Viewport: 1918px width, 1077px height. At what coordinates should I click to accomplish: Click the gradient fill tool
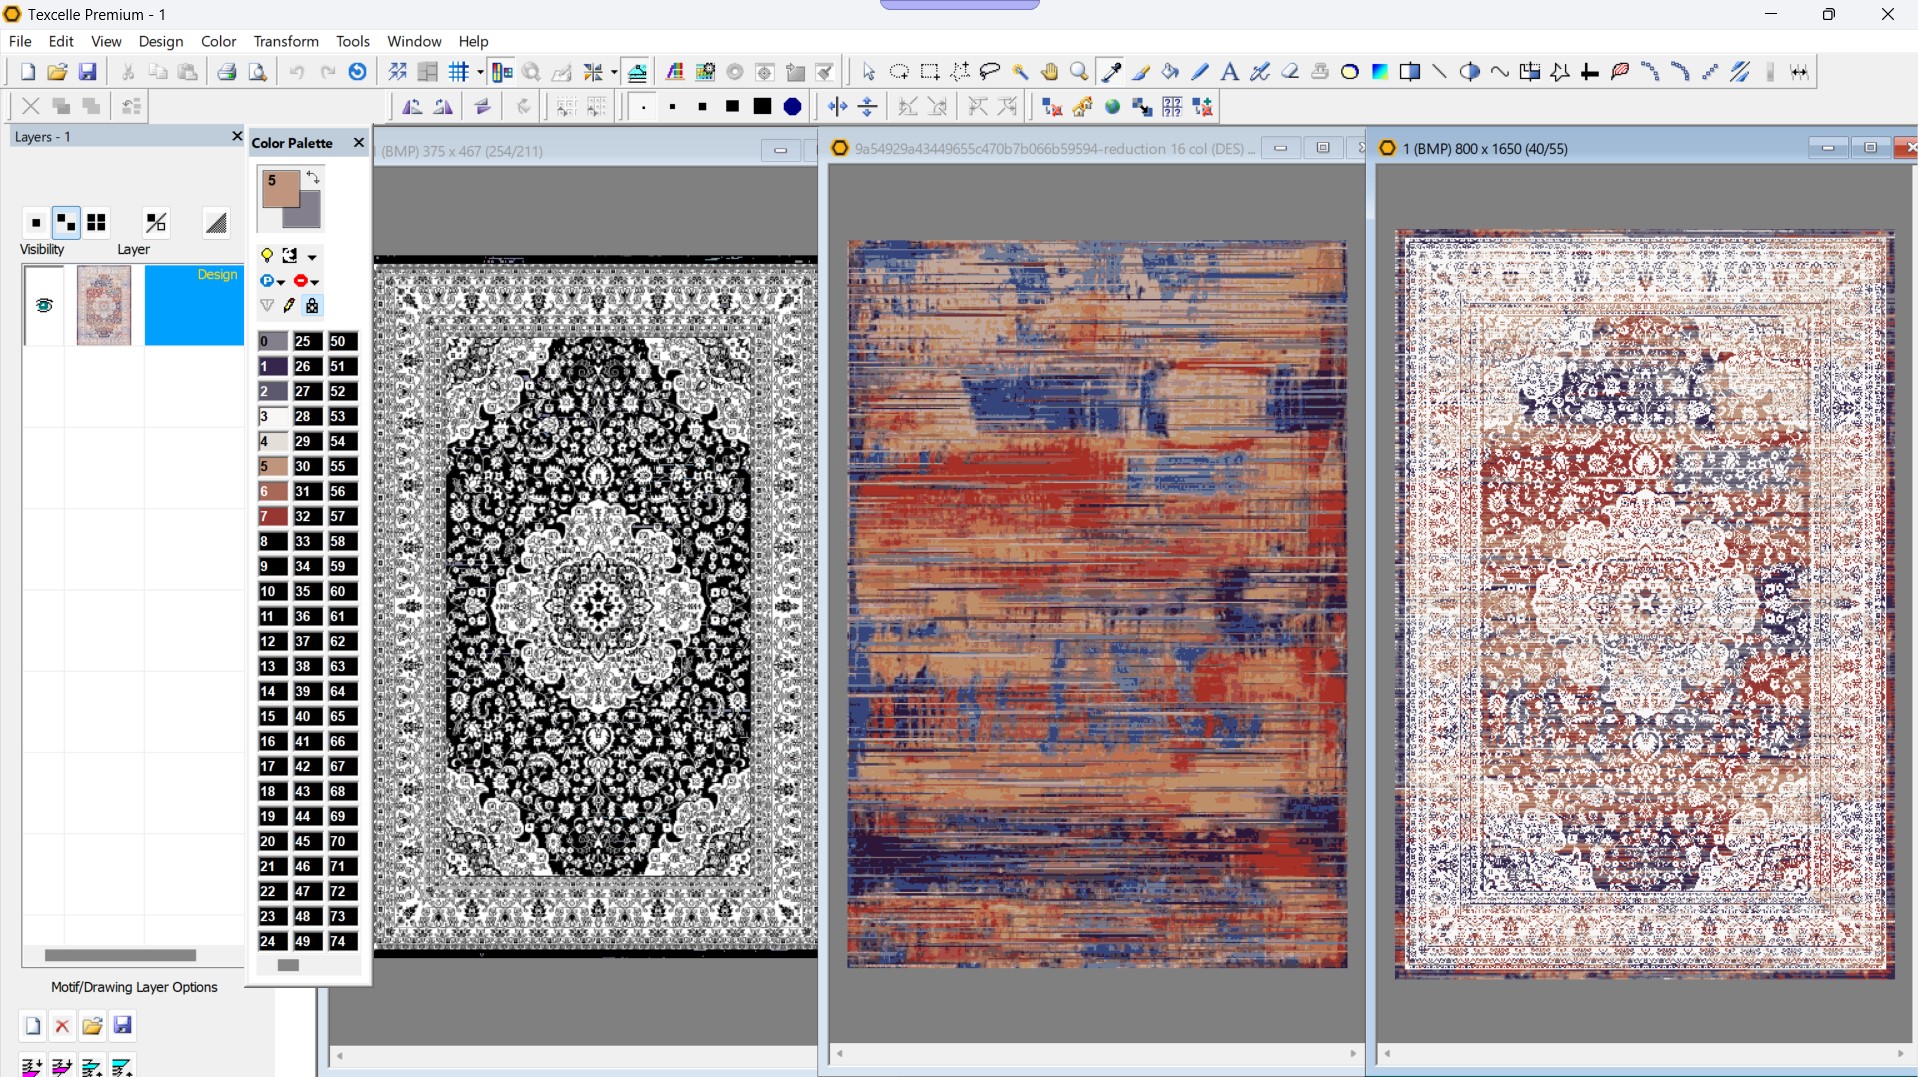coord(1380,72)
